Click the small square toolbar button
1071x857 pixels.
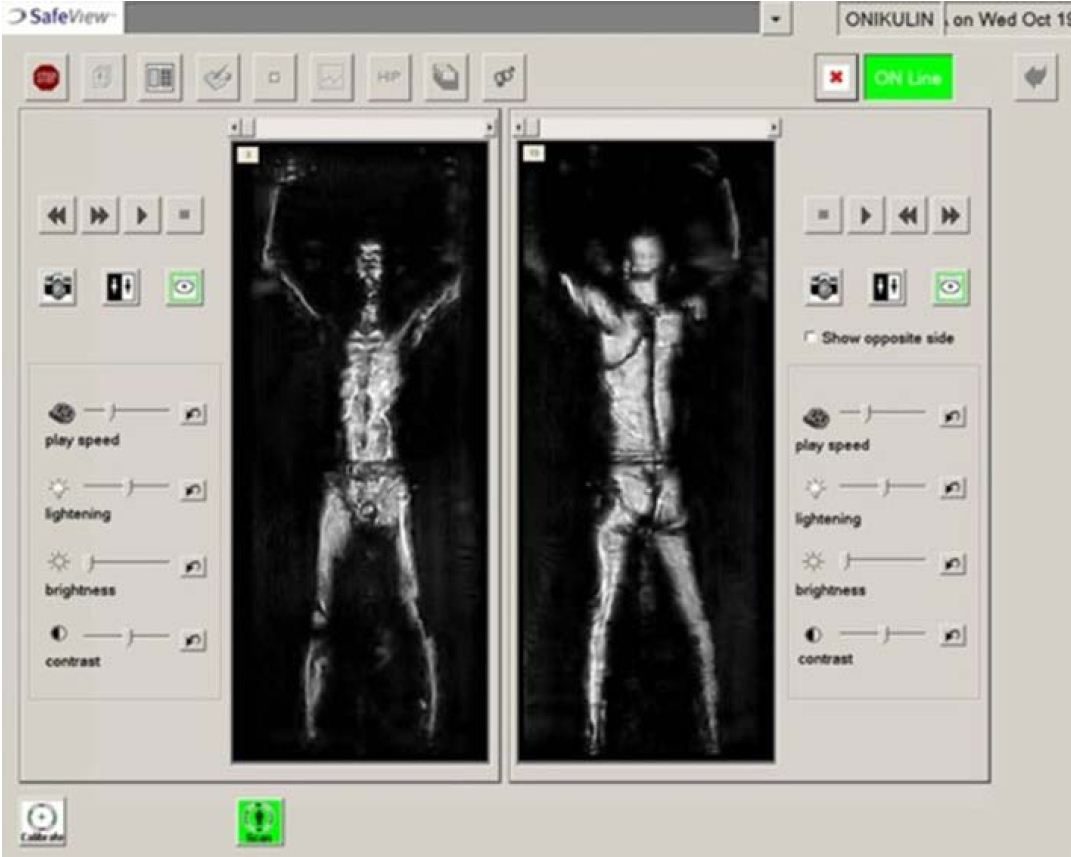(x=274, y=77)
